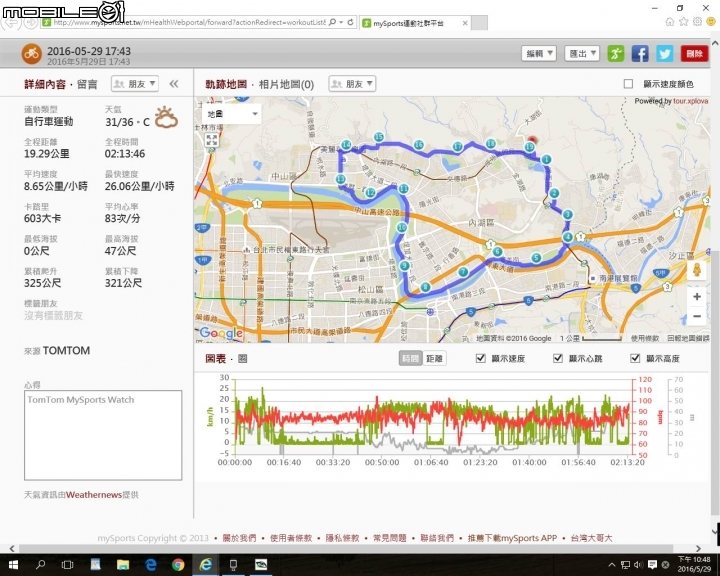720x576 pixels.
Task: Share workout to mySports green runner icon
Action: [616, 53]
